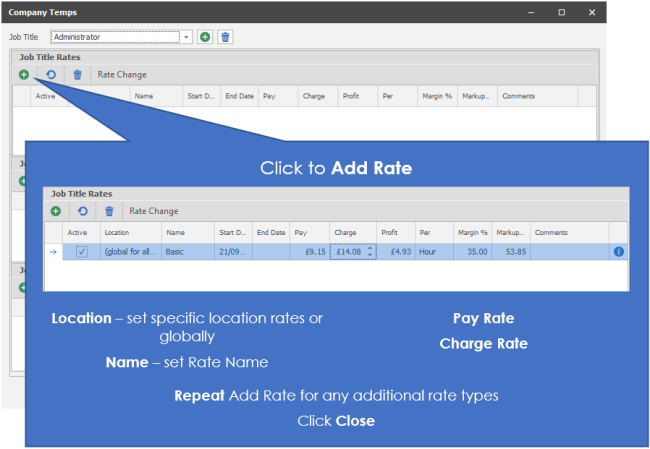Click the green Add Job Title icon
The image size is (650, 449).
(x=204, y=37)
